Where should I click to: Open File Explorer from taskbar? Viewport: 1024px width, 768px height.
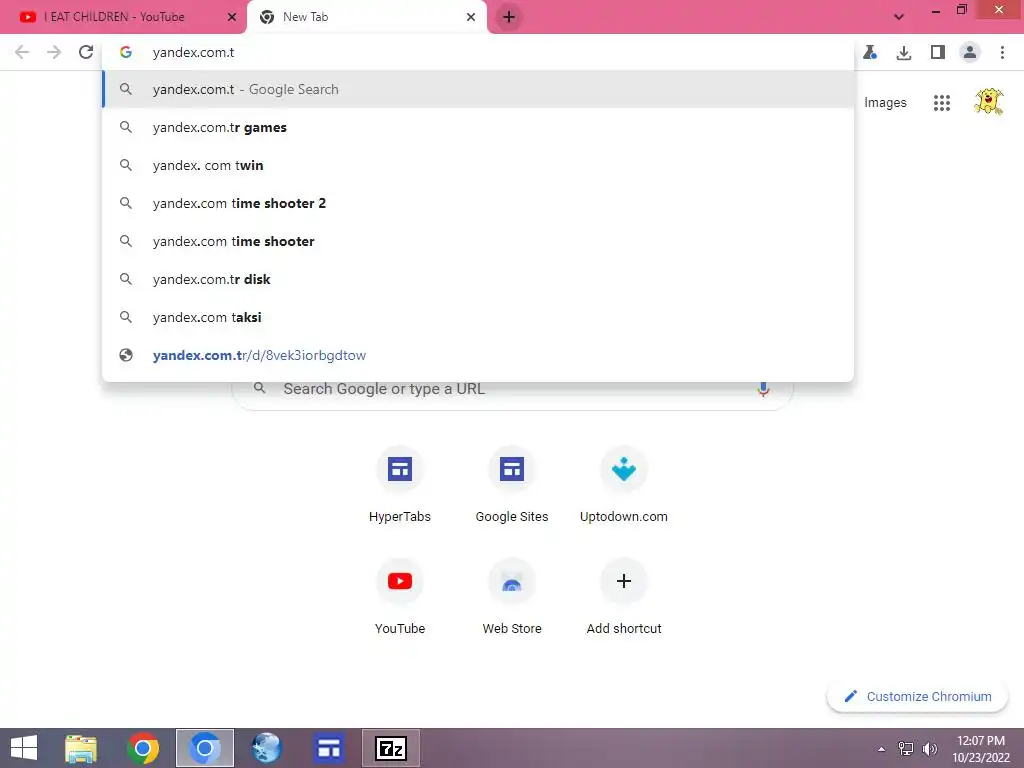tap(81, 748)
